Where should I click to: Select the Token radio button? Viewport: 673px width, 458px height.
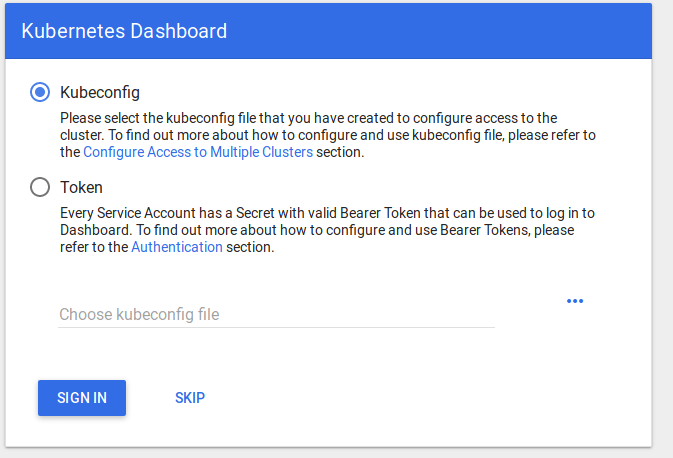point(40,187)
